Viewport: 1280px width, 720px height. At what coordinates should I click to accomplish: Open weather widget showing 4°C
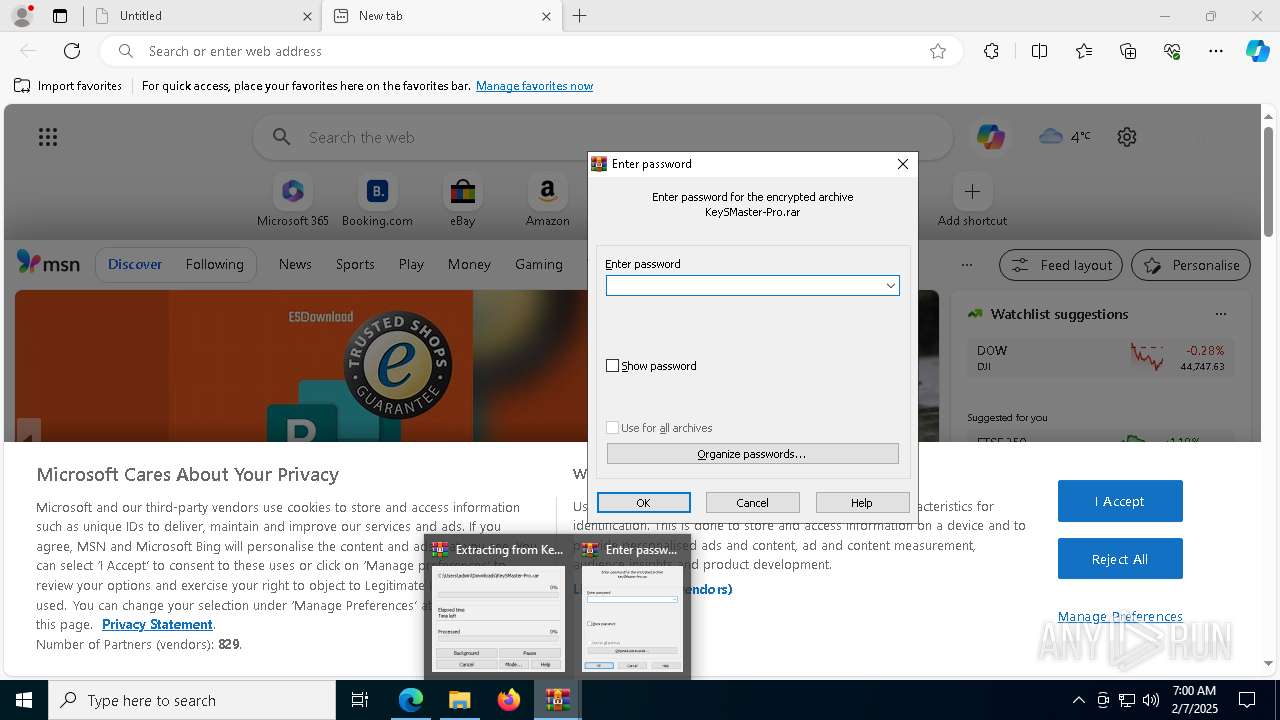[x=1065, y=137]
